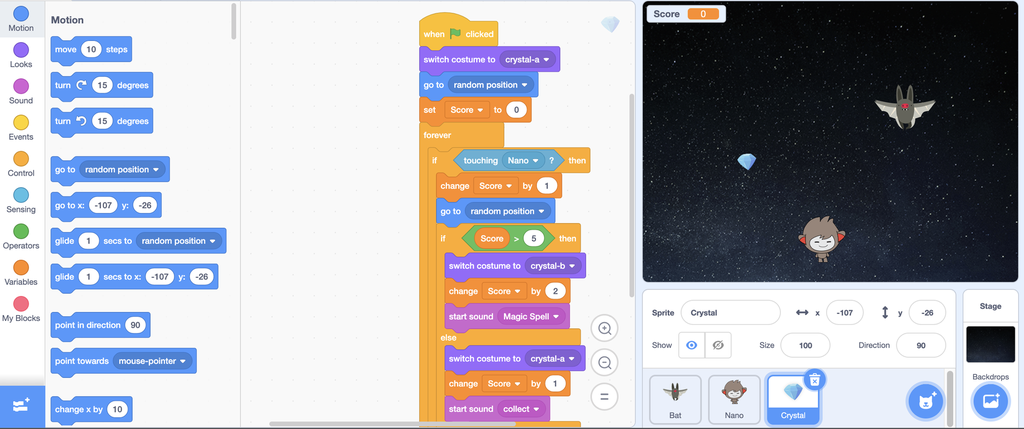Select the Looks block category

(21, 54)
